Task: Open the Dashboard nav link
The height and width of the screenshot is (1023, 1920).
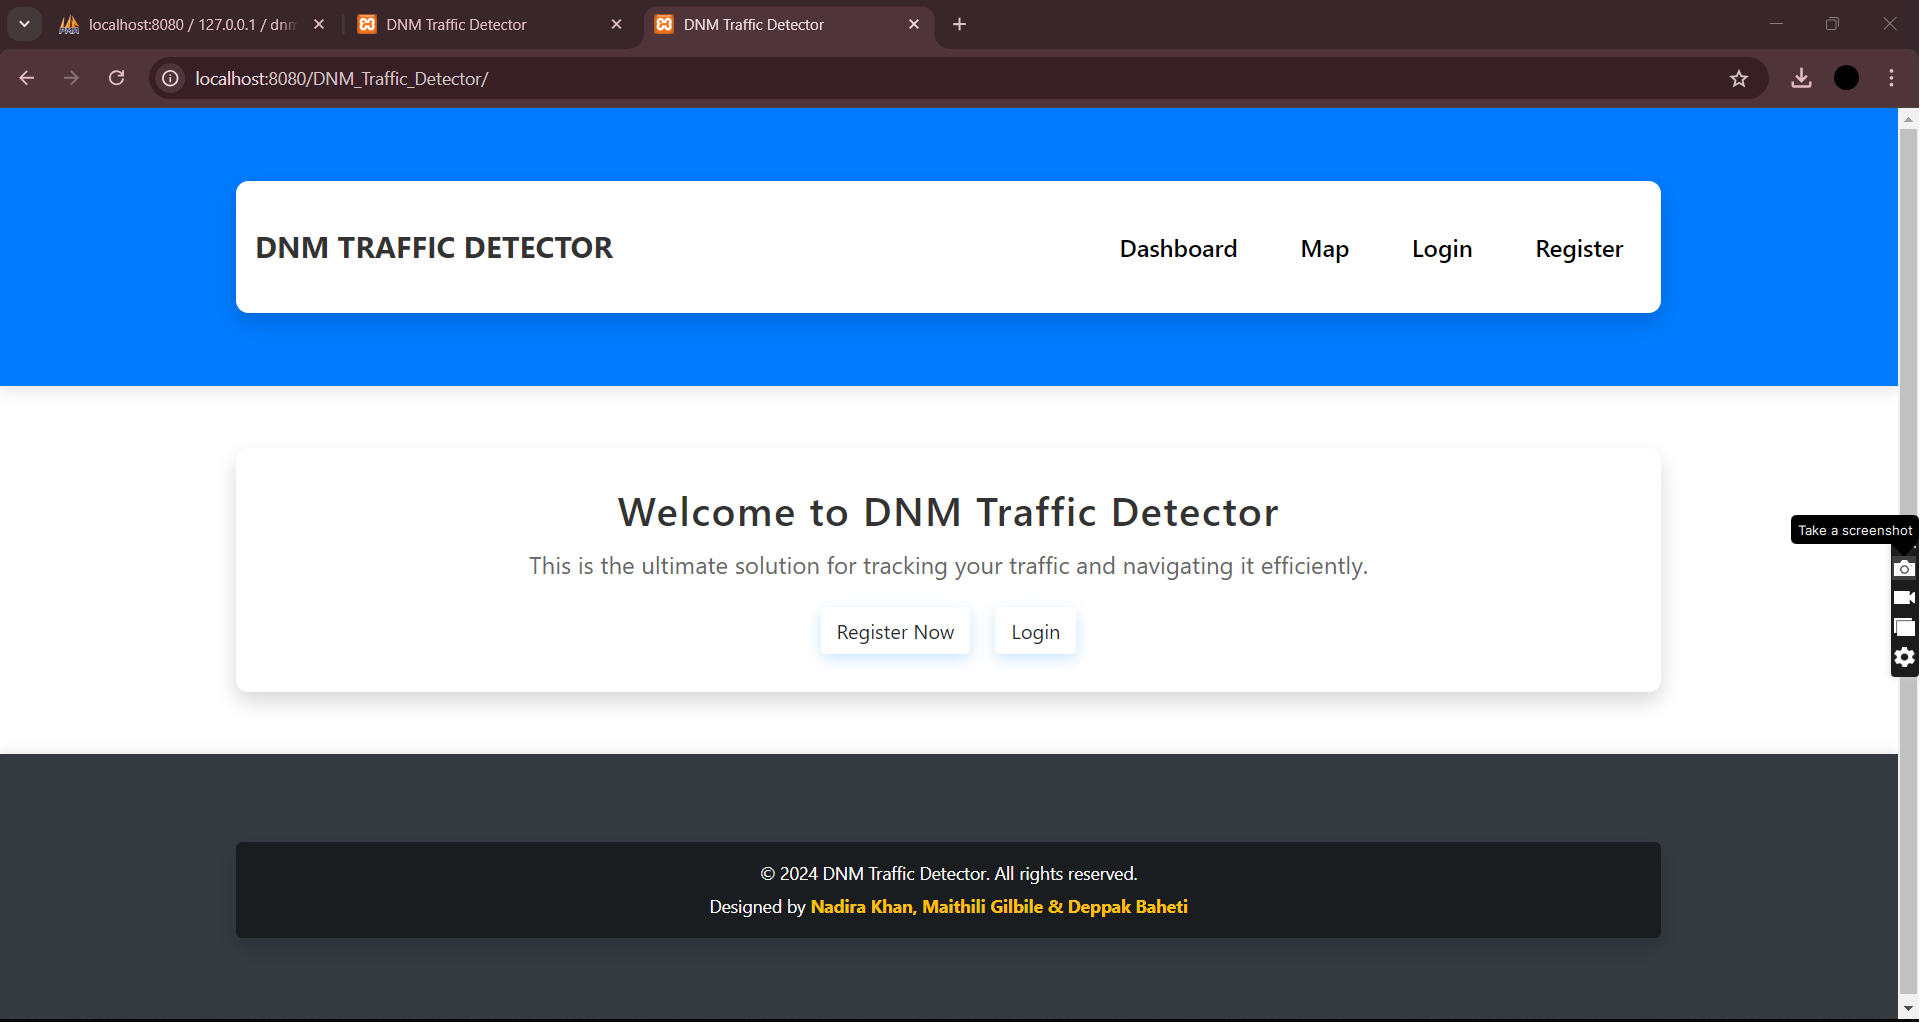Action: [x=1178, y=249]
